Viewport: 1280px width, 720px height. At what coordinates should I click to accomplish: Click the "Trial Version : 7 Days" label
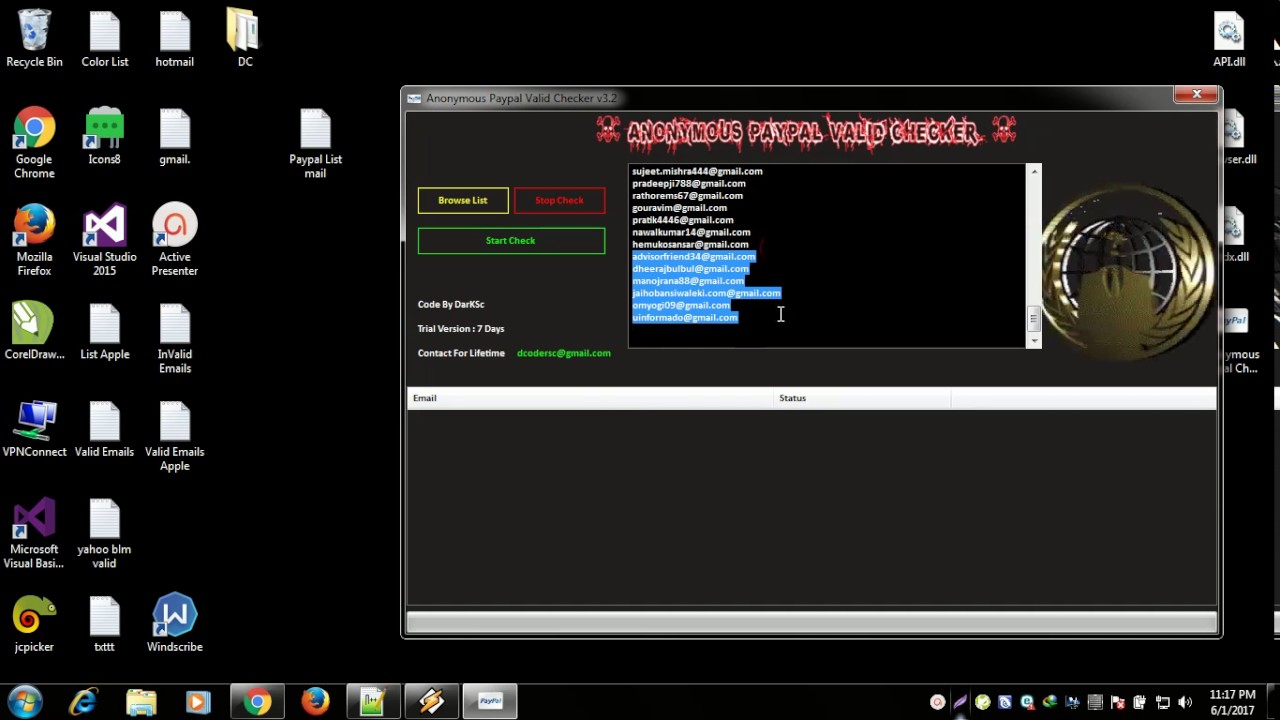coord(461,329)
